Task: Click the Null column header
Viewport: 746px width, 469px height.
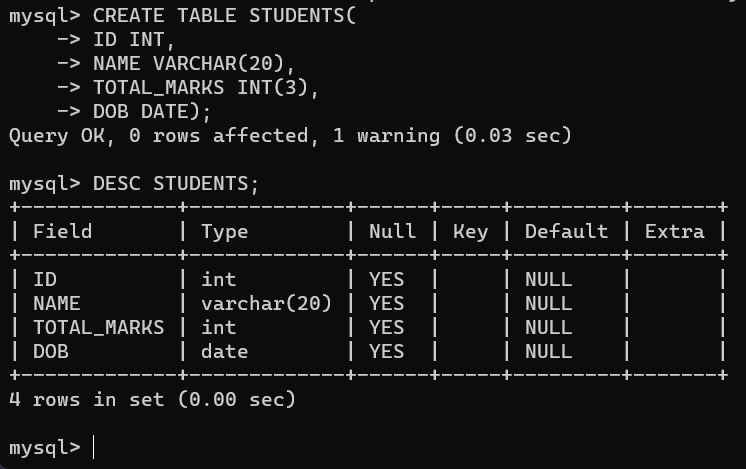Action: tap(392, 232)
